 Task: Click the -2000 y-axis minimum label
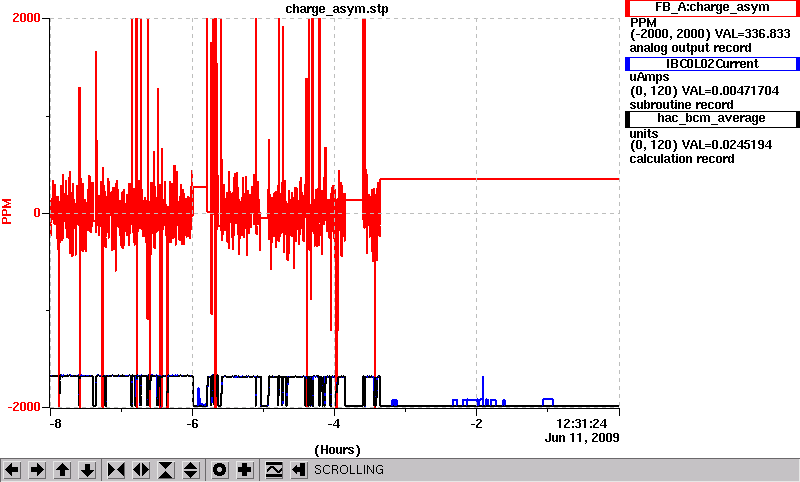pyautogui.click(x=23, y=407)
